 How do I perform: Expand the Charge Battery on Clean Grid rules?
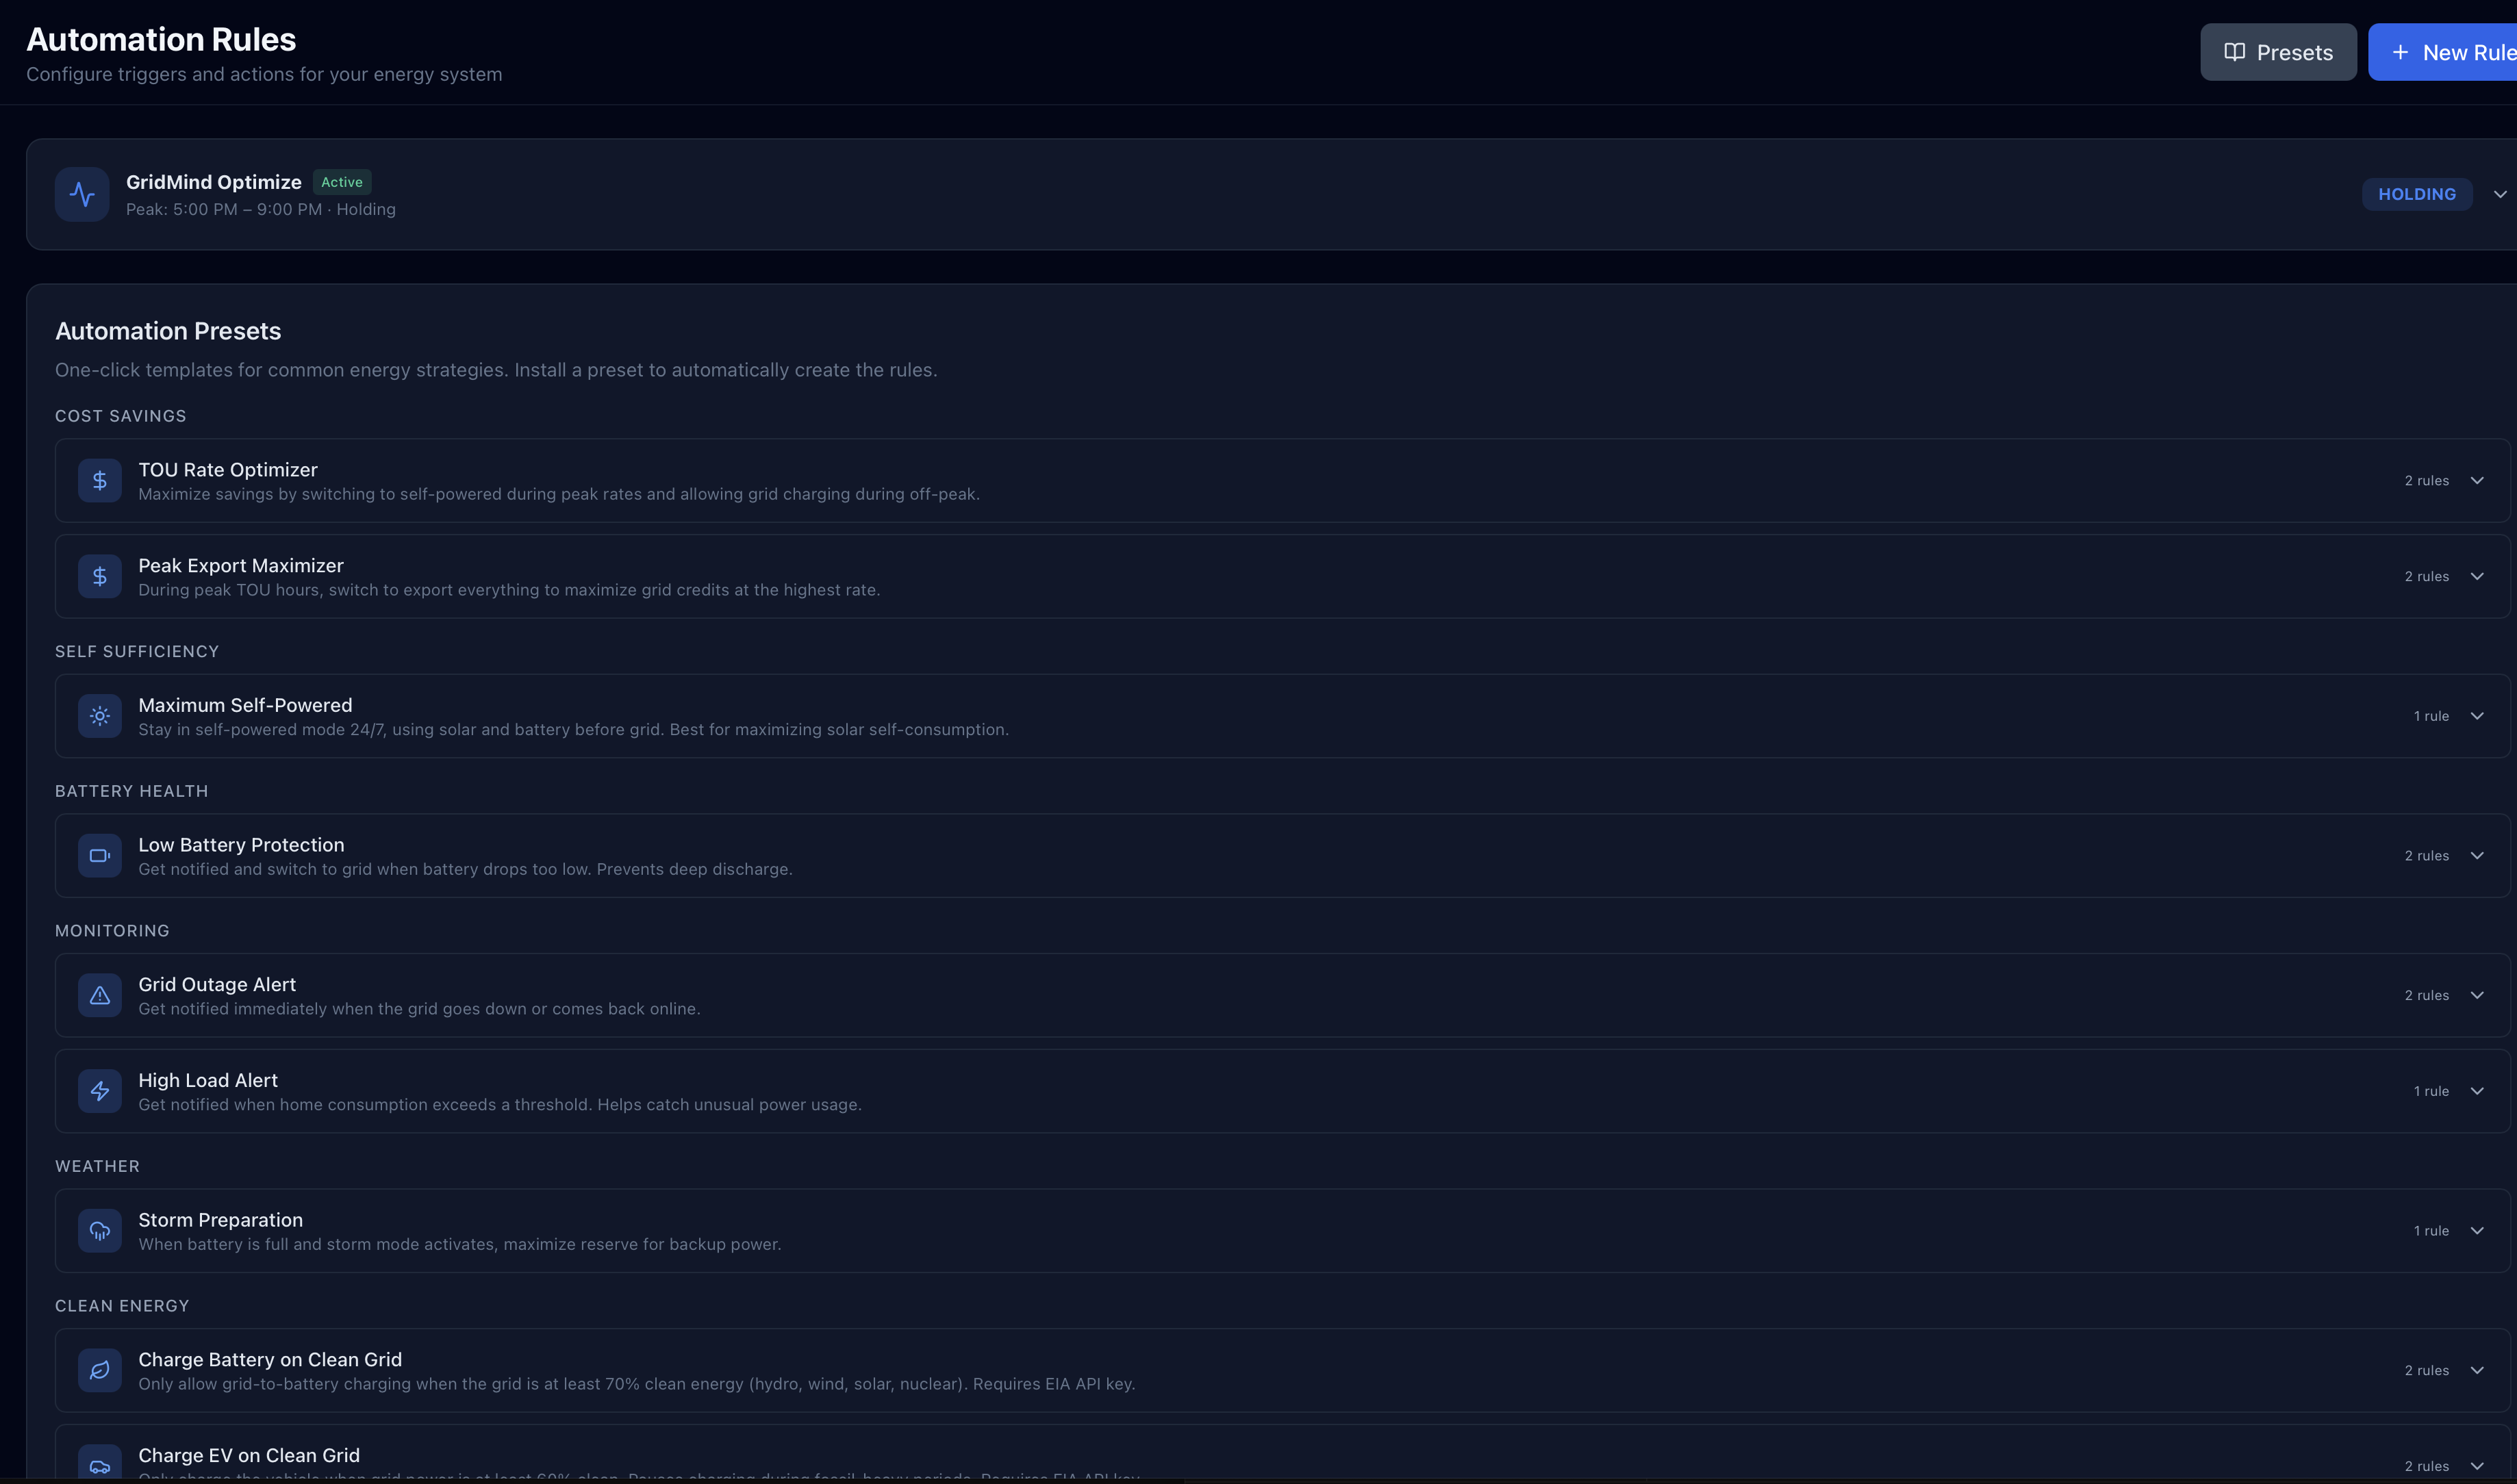pos(2478,1370)
